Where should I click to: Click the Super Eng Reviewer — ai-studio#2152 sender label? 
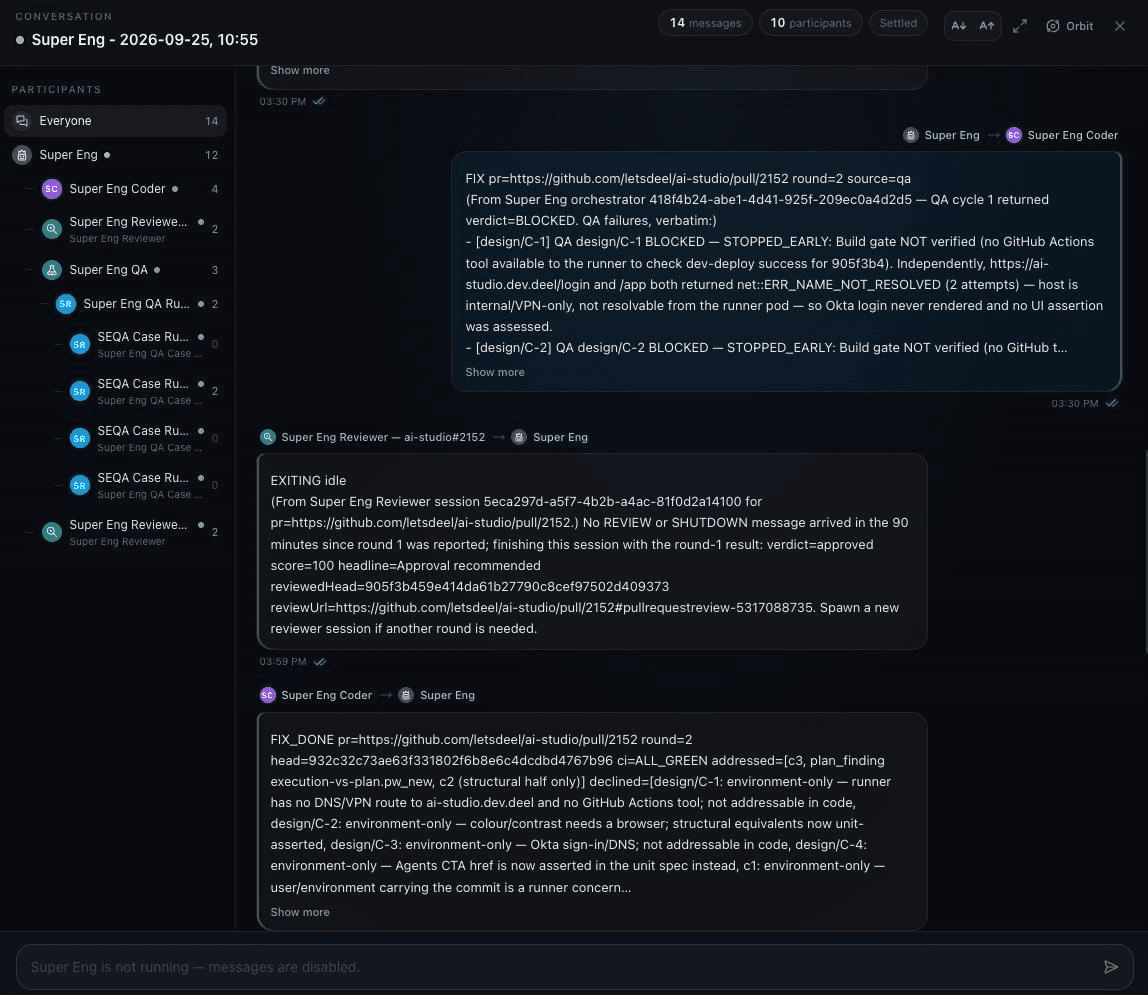383,437
